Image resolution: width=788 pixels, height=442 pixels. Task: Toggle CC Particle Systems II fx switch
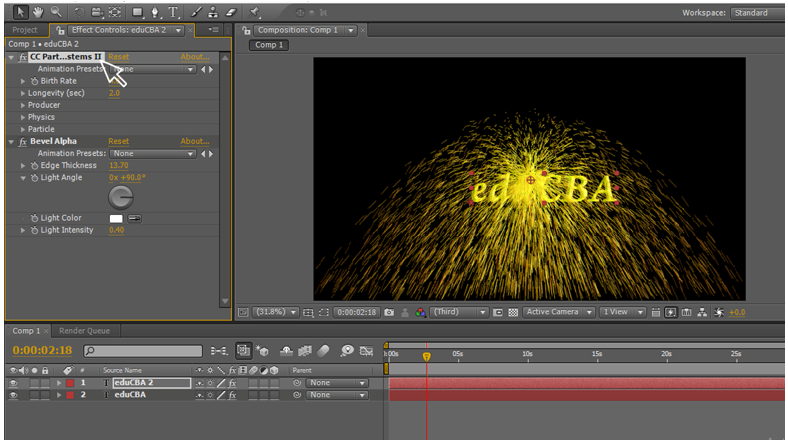point(23,57)
